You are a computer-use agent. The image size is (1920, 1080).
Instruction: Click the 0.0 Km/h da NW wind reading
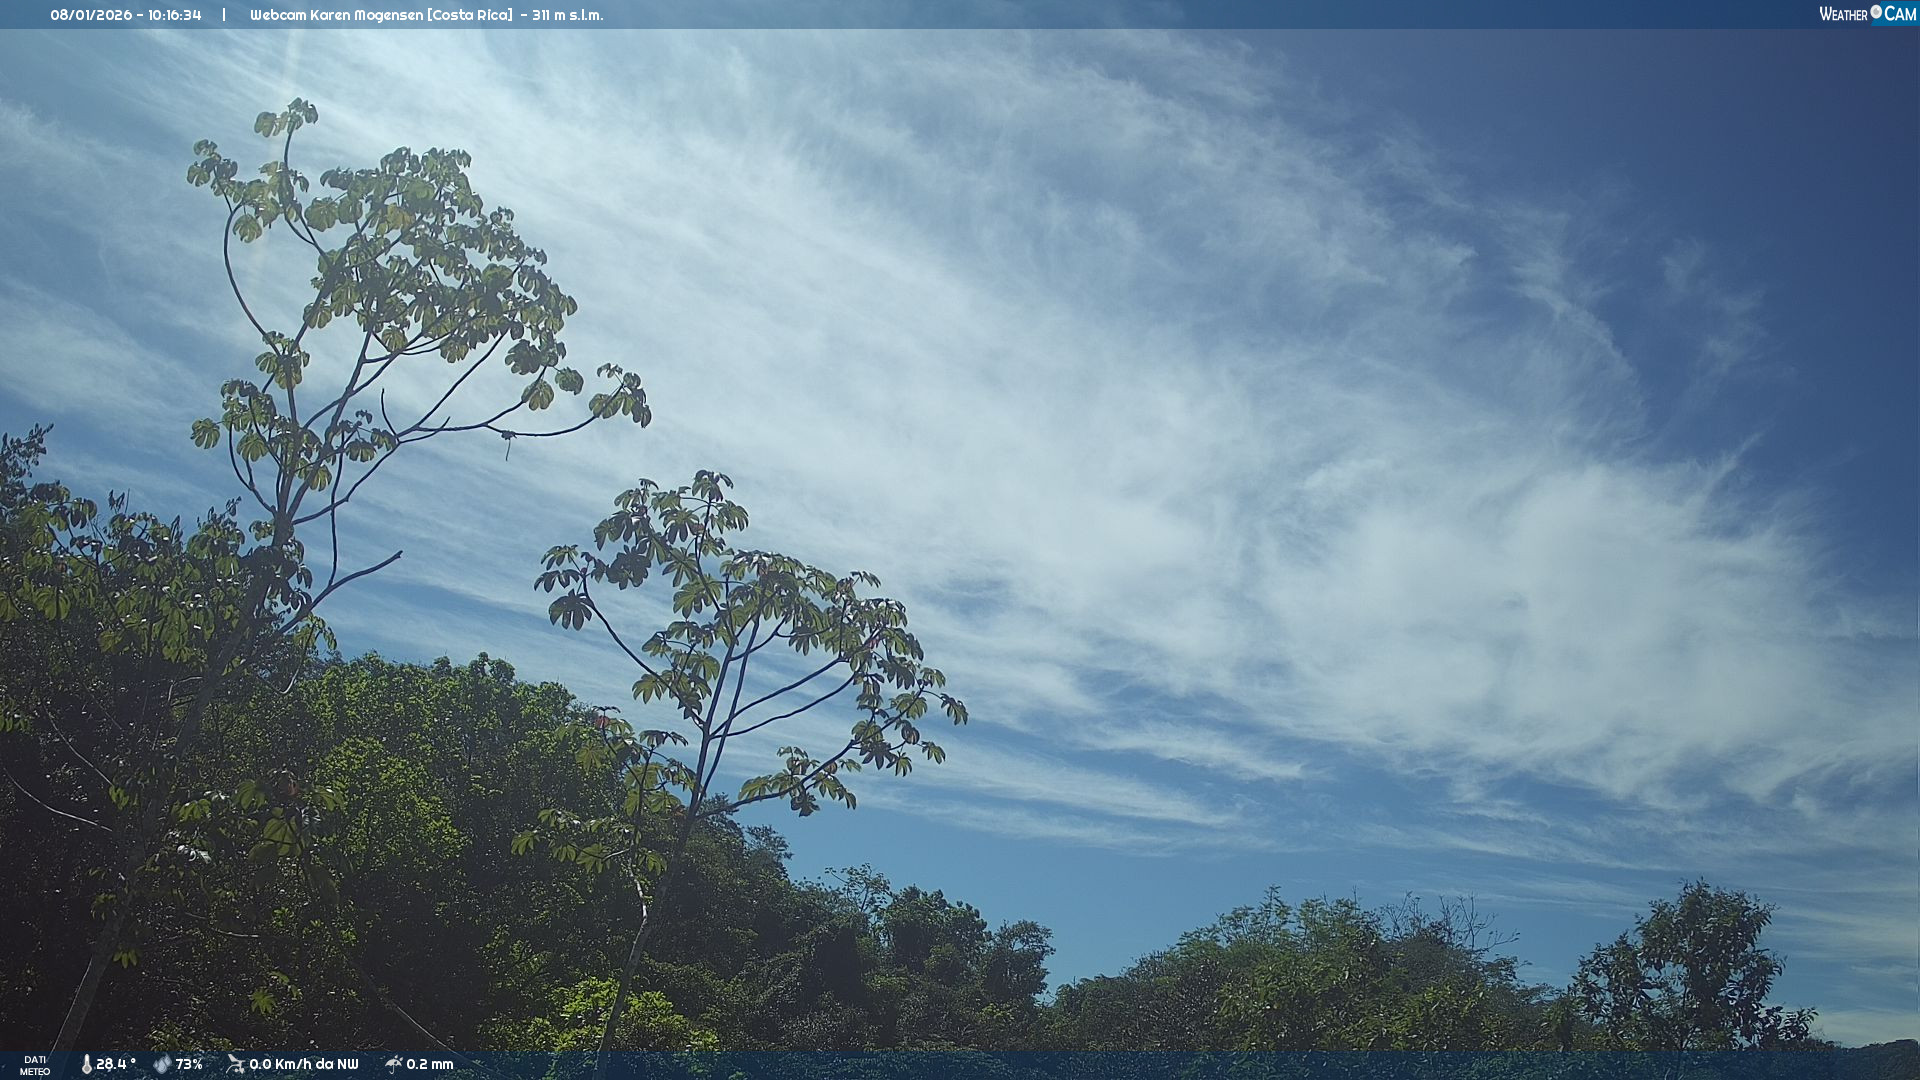point(303,1064)
